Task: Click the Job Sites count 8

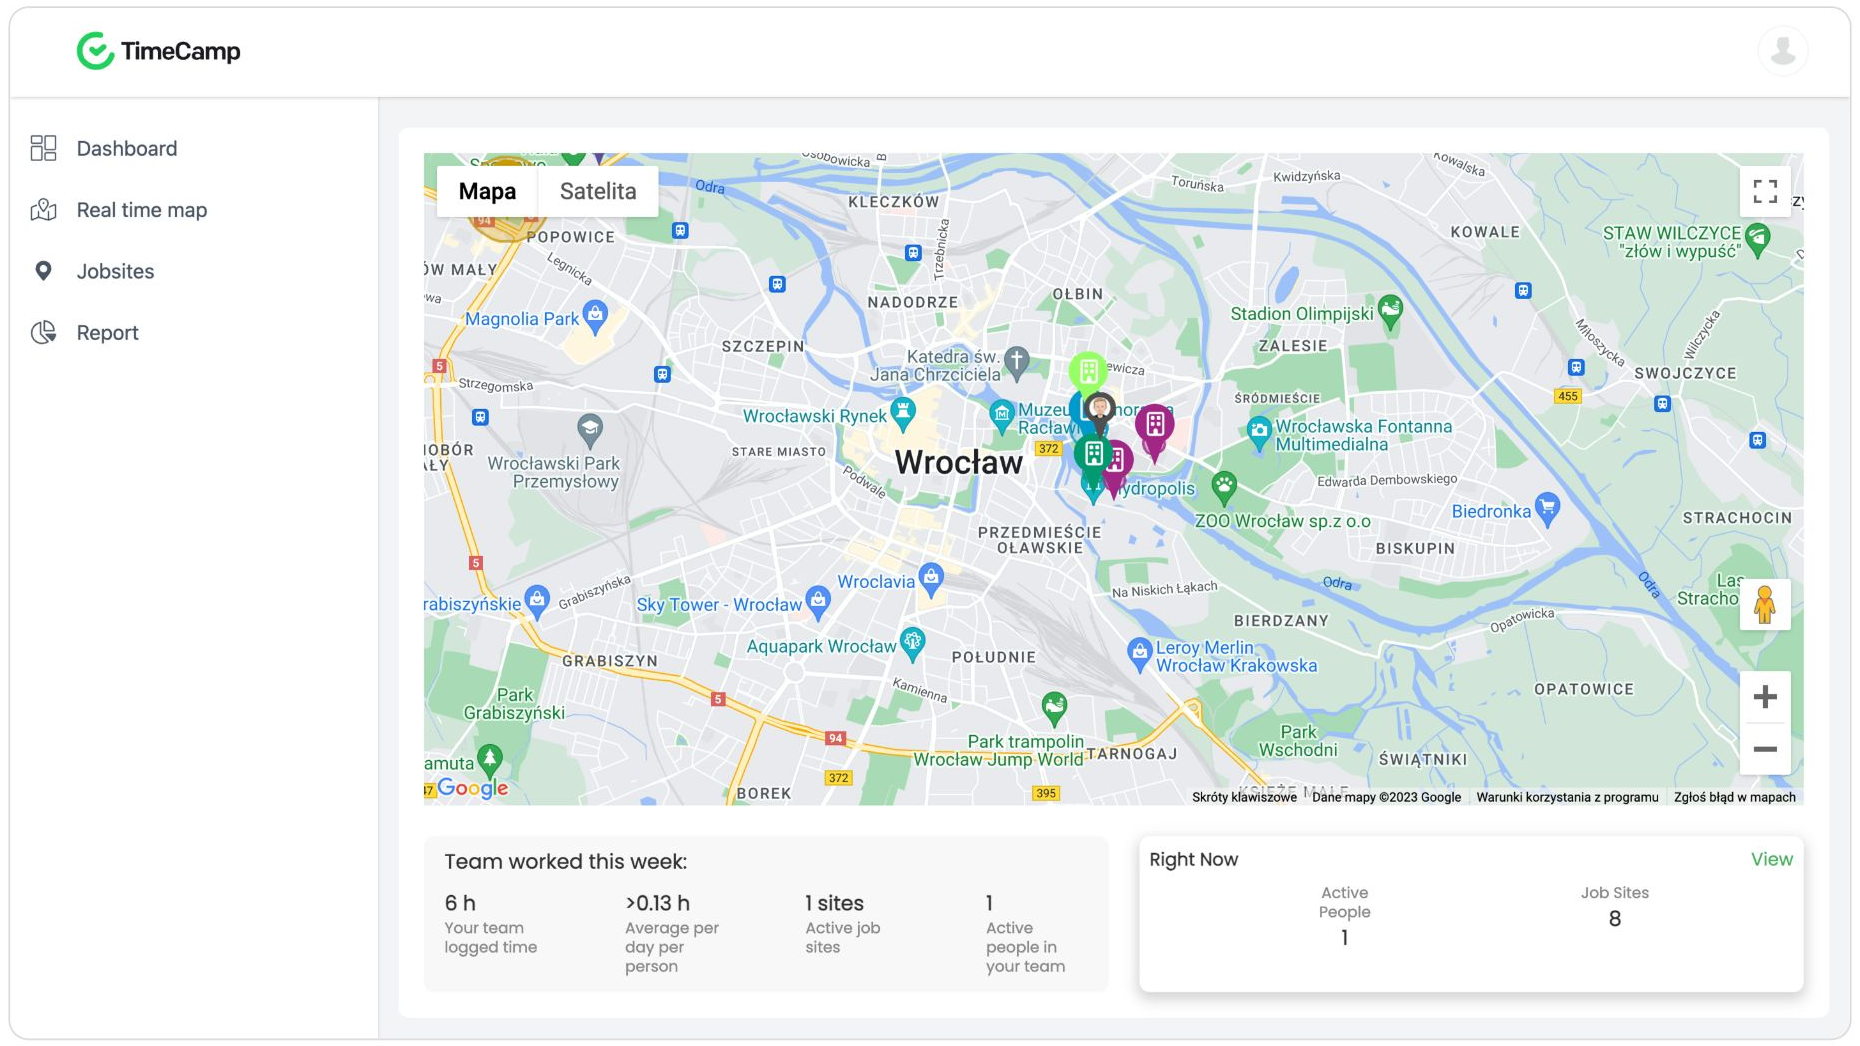Action: click(x=1614, y=919)
